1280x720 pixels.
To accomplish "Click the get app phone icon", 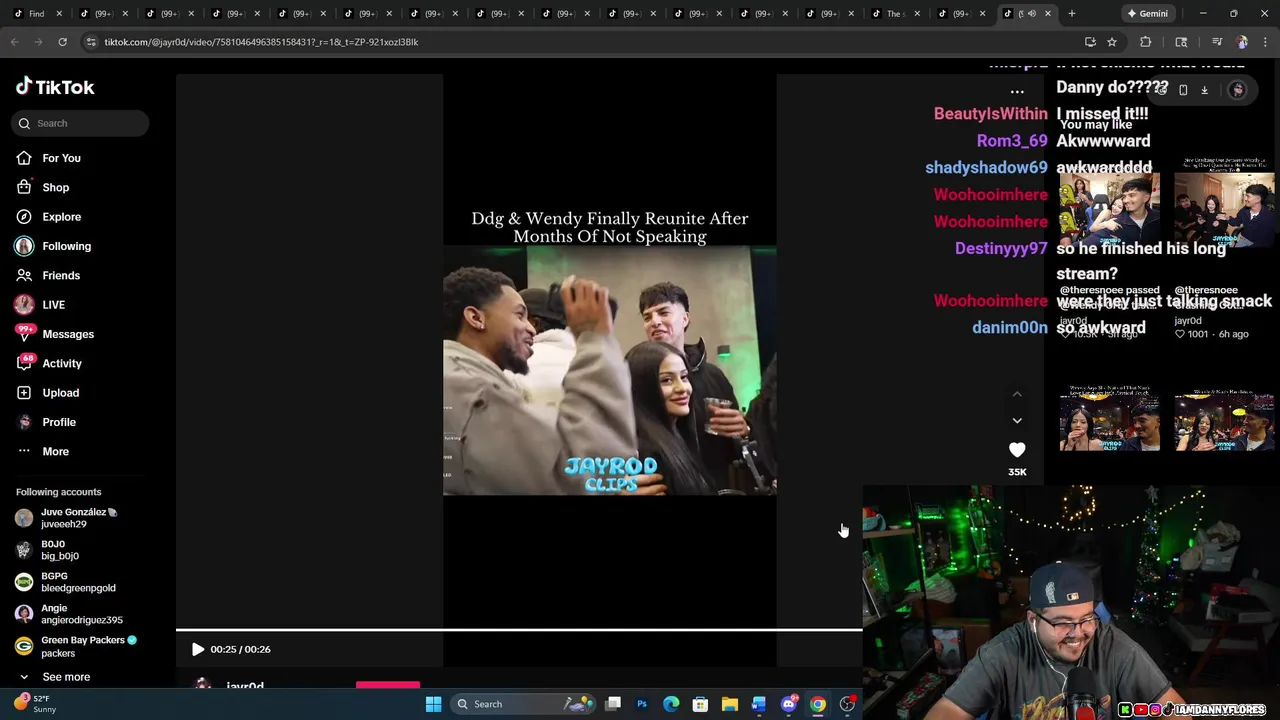I will (1183, 90).
